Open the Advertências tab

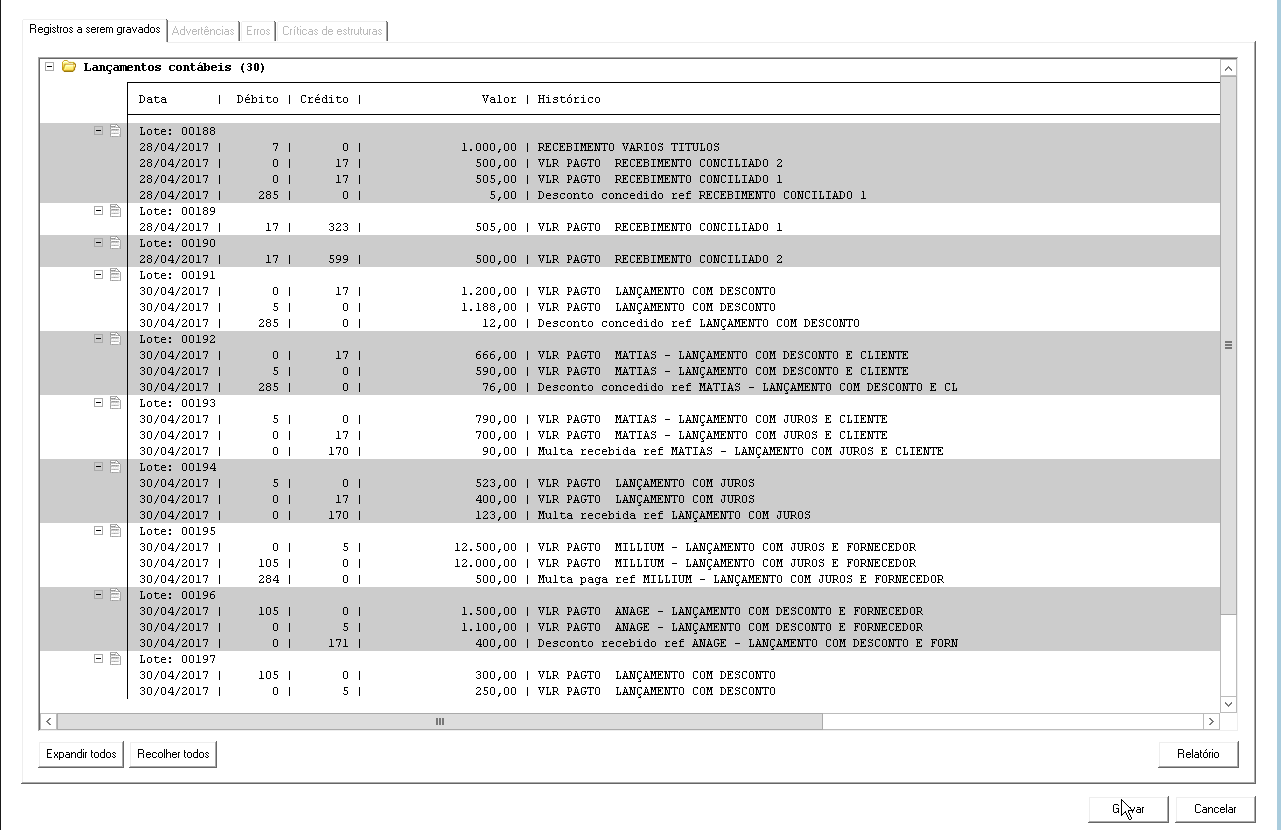pyautogui.click(x=203, y=31)
